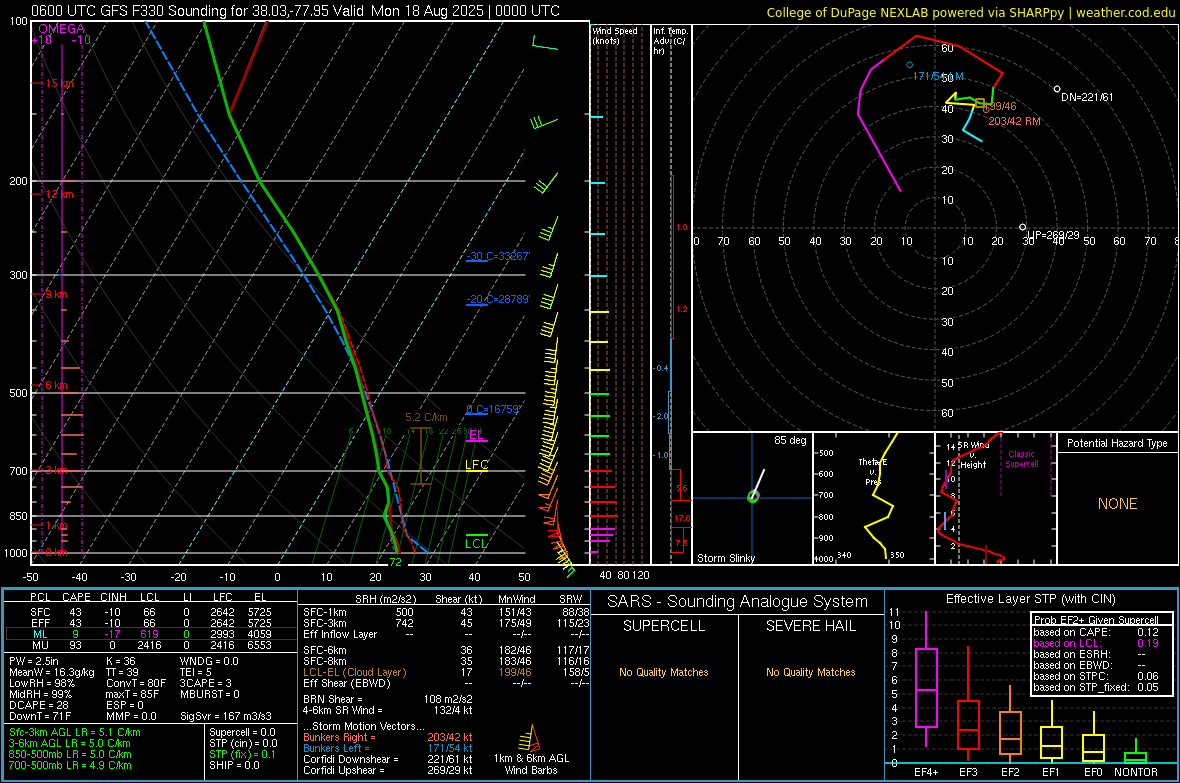Click the 5.2 C/km lapse rate label
Image resolution: width=1180 pixels, height=783 pixels.
click(x=426, y=417)
